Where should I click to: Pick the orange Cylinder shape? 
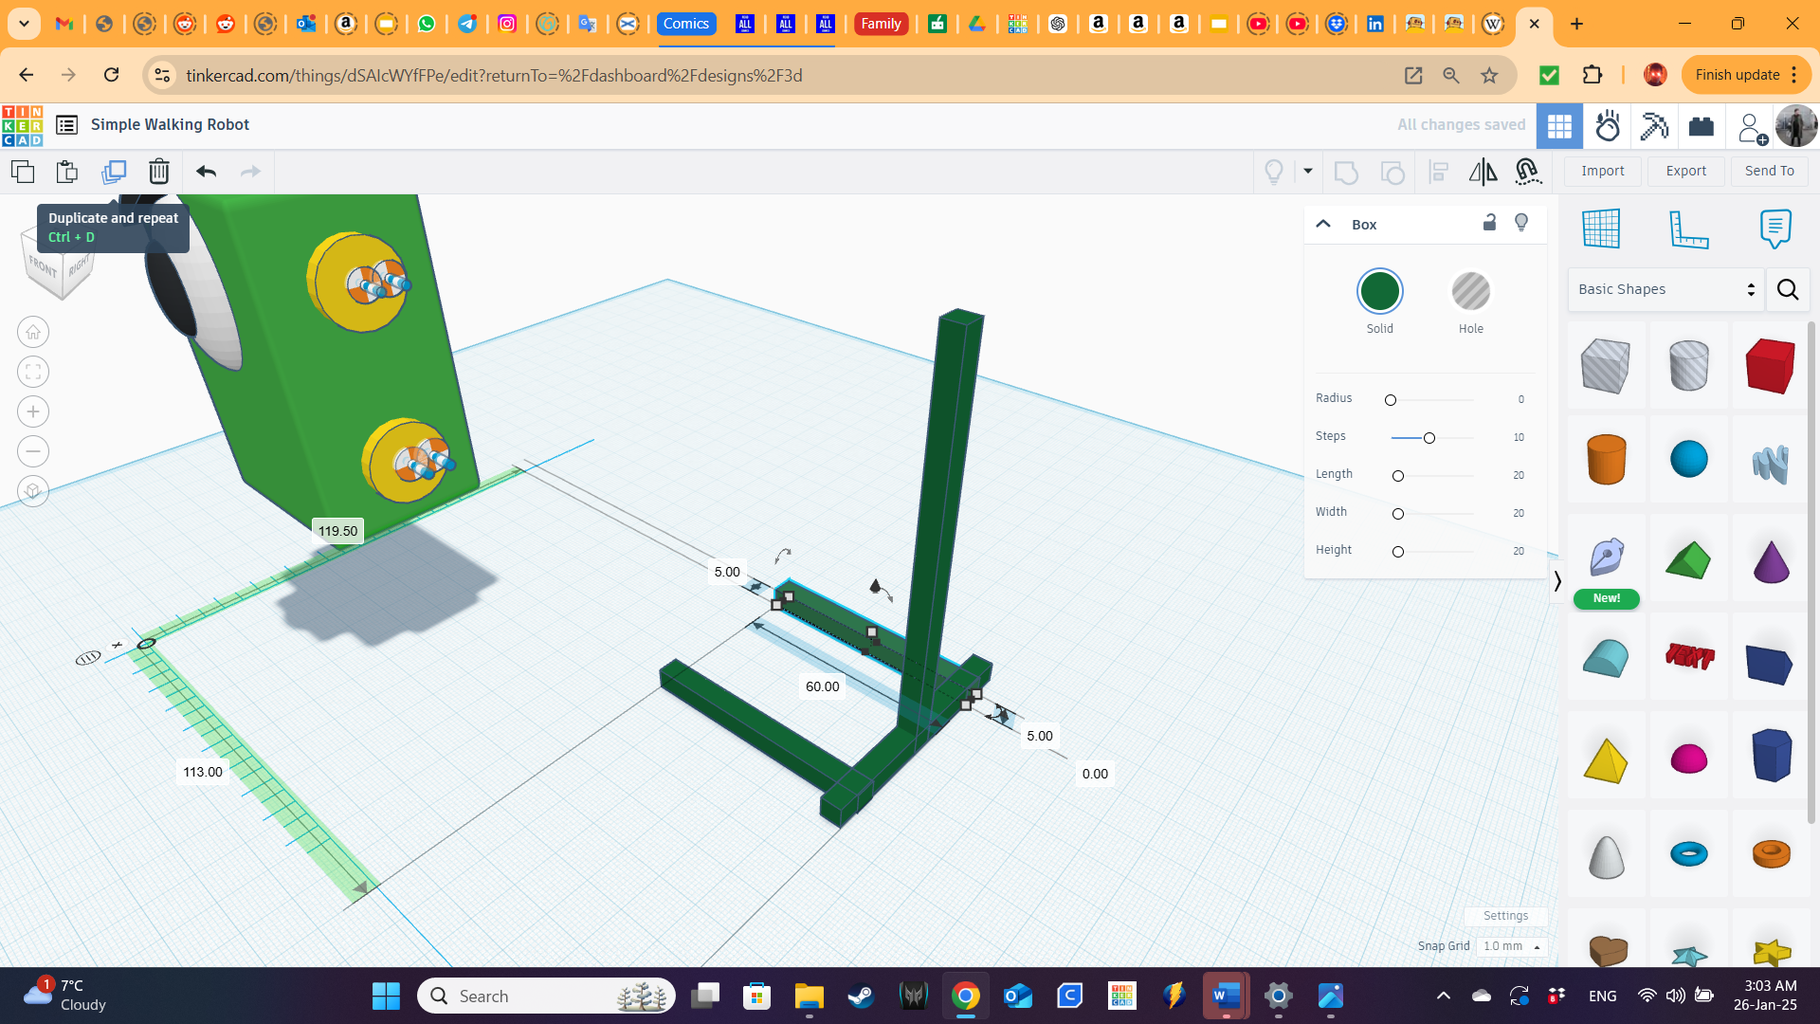tap(1606, 459)
